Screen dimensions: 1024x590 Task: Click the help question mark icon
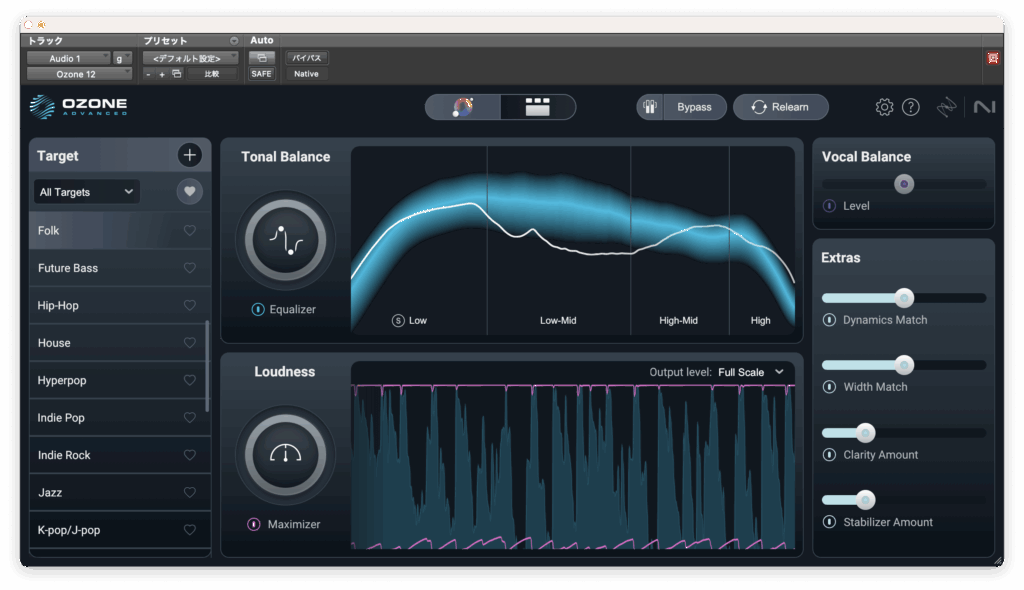point(910,107)
